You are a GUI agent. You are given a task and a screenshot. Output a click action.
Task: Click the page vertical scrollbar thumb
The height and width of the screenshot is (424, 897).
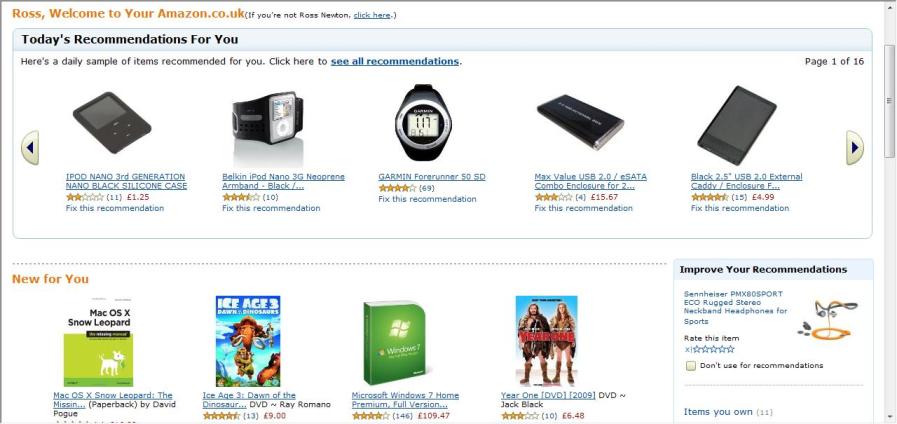pyautogui.click(x=890, y=100)
